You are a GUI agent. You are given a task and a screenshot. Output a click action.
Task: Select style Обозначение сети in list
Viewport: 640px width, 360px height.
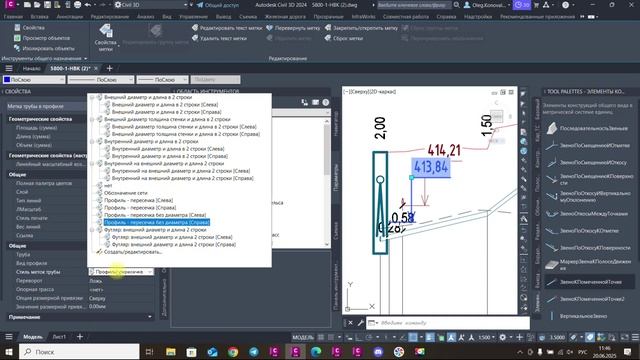(125, 193)
